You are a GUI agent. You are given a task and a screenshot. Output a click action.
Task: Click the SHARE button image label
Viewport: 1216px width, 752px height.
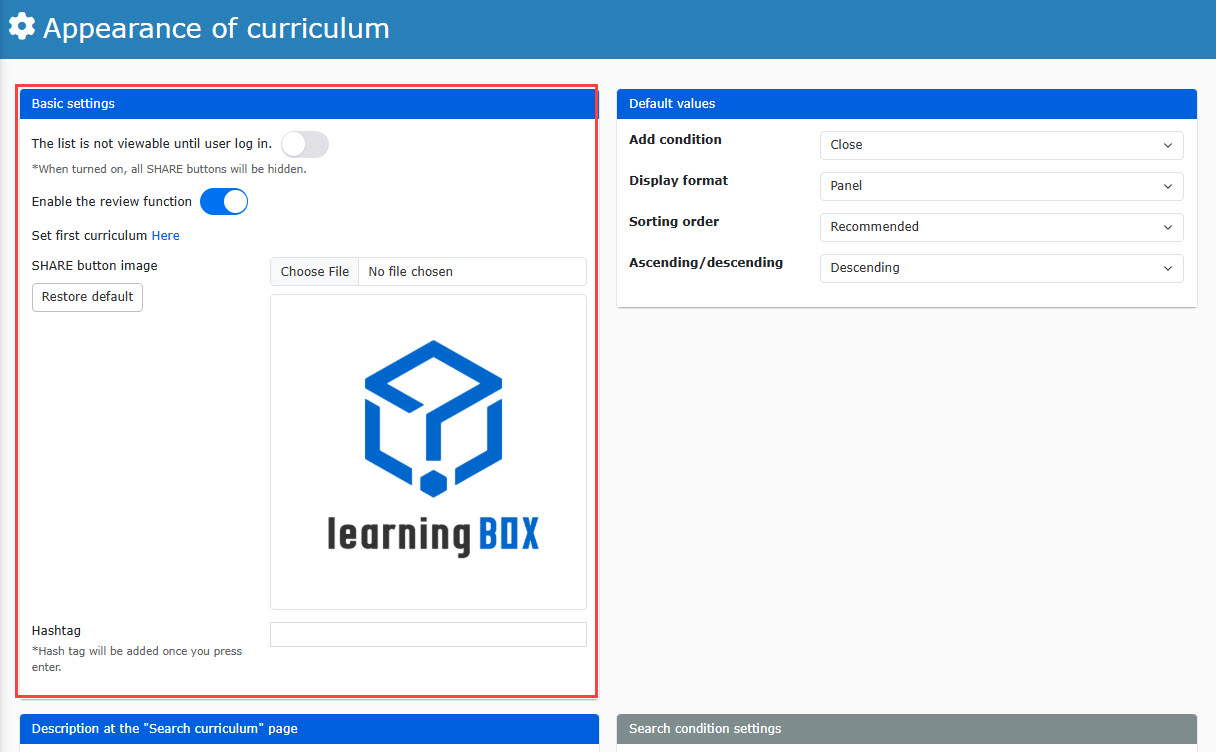(x=95, y=266)
